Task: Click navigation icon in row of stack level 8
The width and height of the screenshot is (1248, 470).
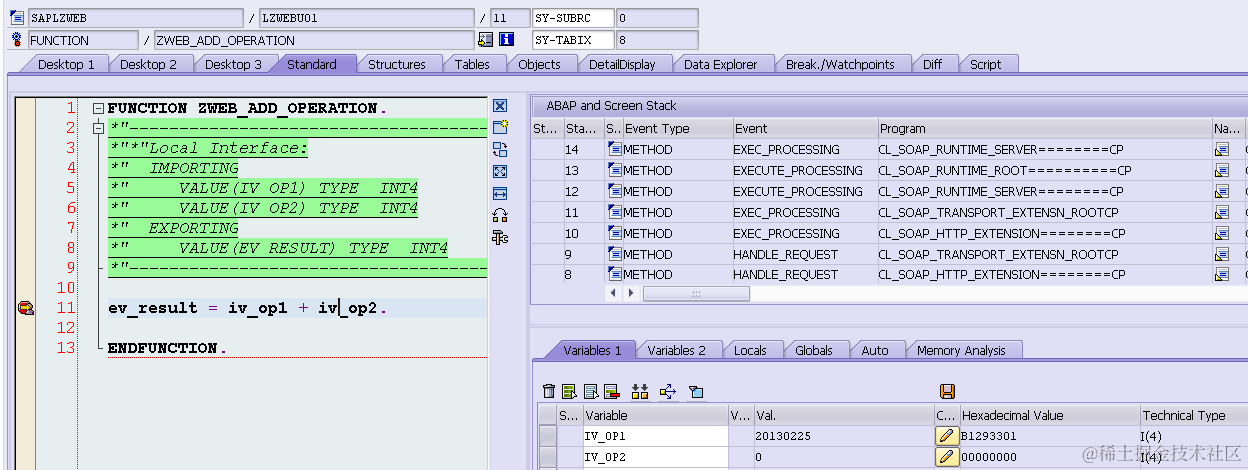Action: point(1221,274)
